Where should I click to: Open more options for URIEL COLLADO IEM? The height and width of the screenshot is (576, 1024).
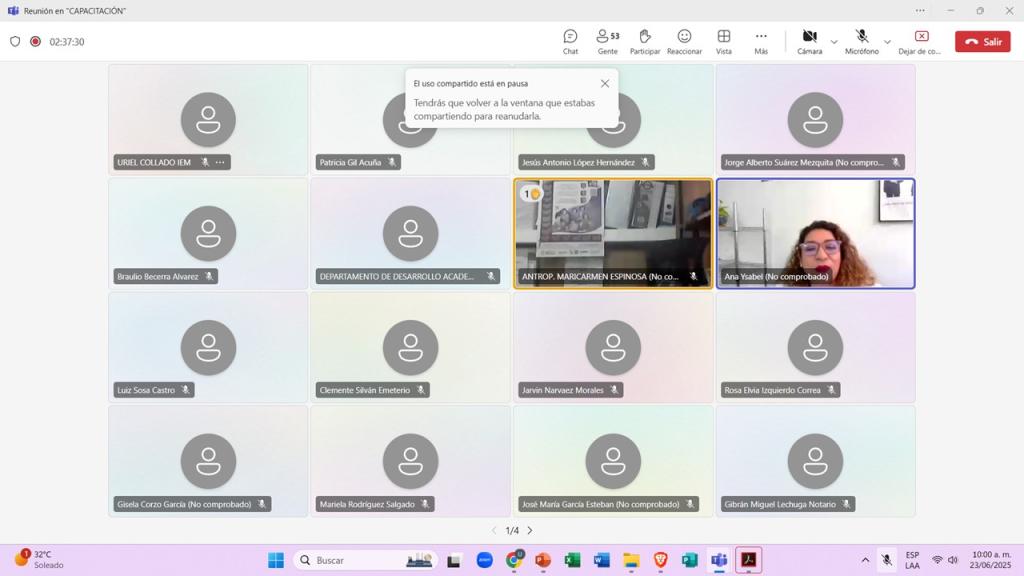pos(220,162)
